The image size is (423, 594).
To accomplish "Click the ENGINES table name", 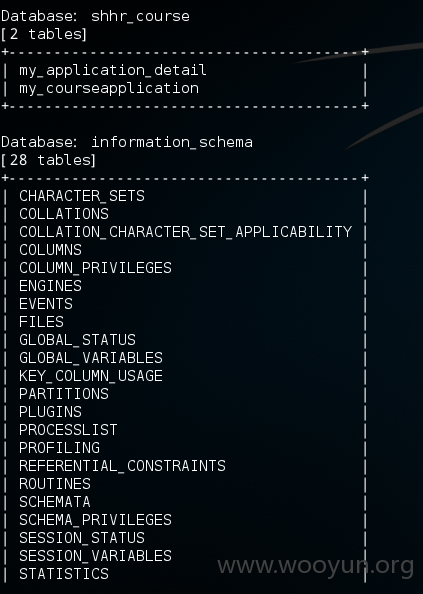I will coord(50,286).
